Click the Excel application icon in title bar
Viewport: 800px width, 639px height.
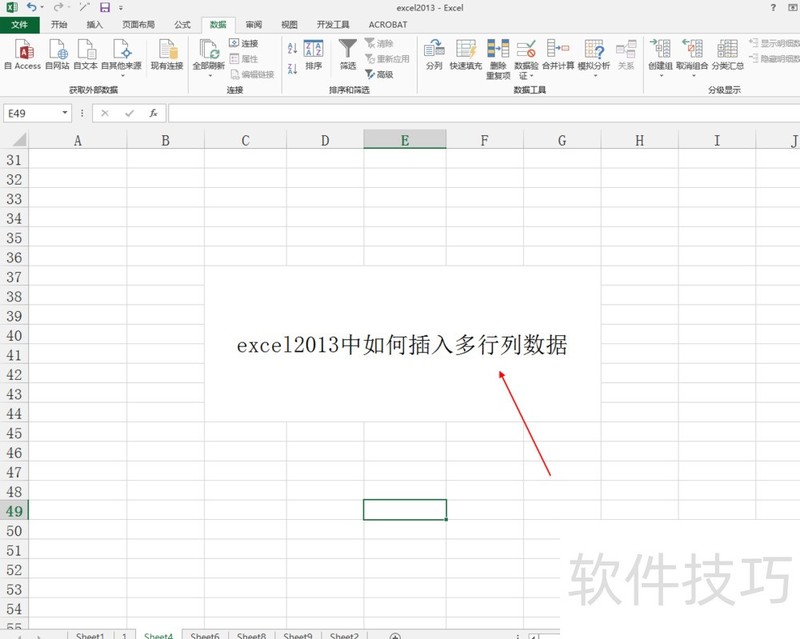[x=11, y=7]
